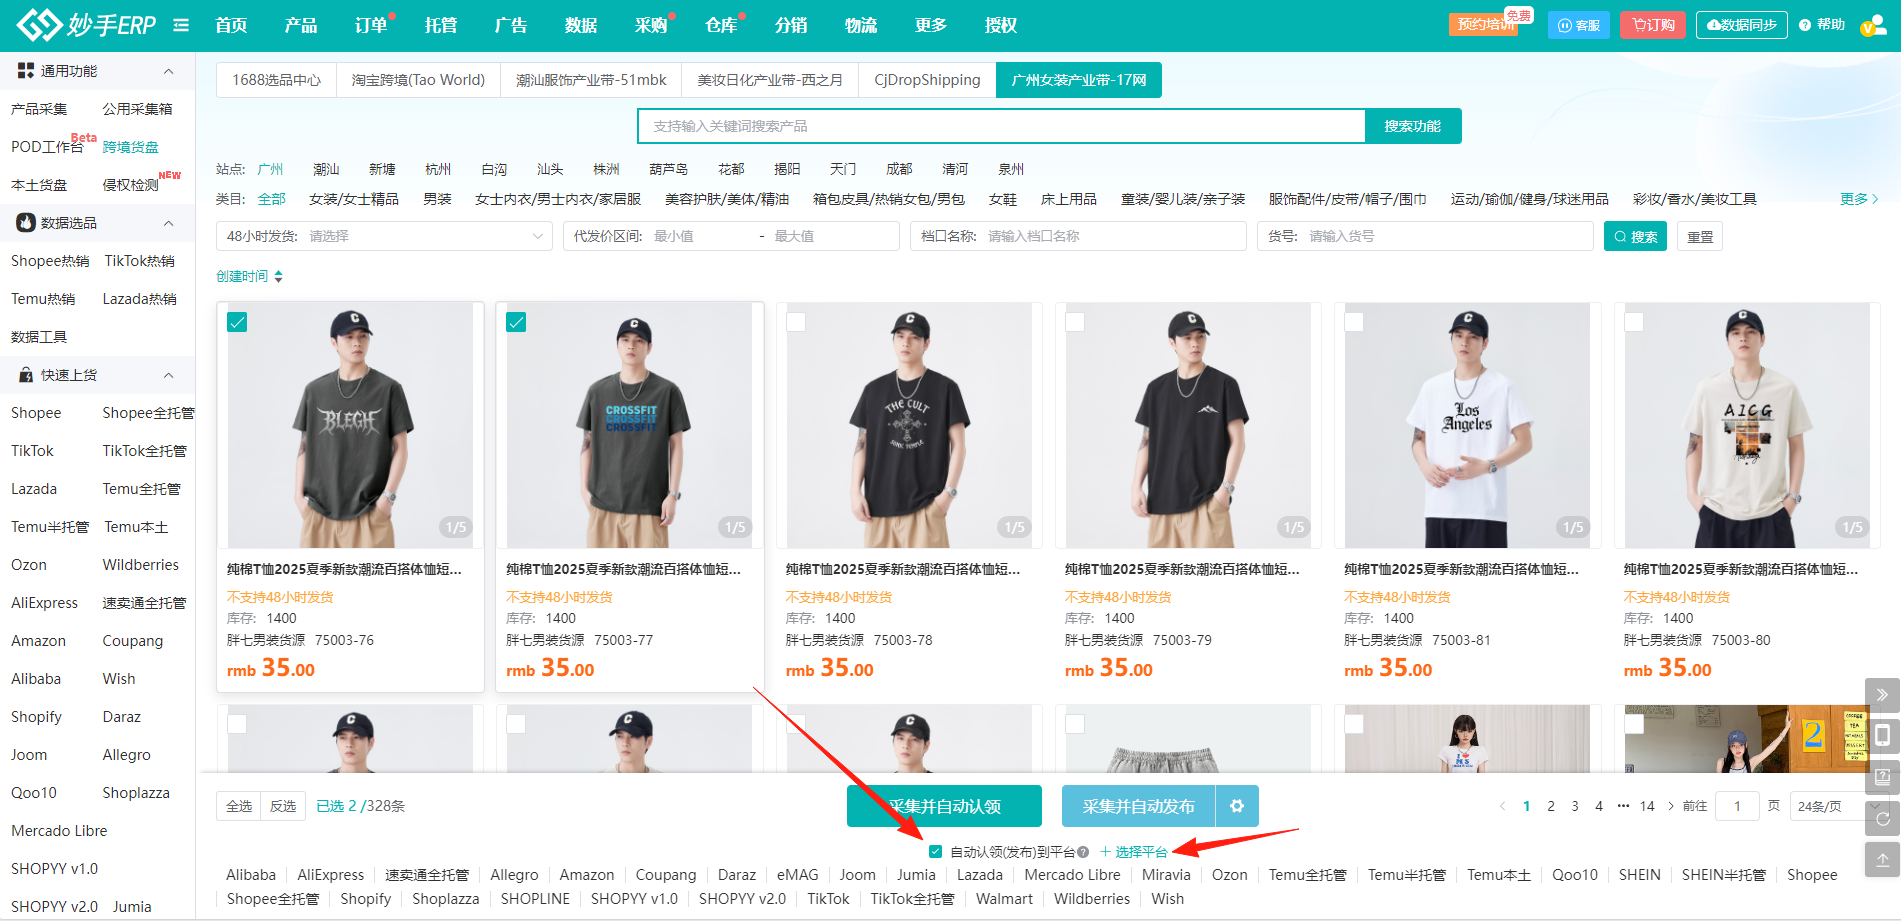Open Los Angeles white t-shirt thumbnail
Image resolution: width=1901 pixels, height=921 pixels.
pos(1467,425)
